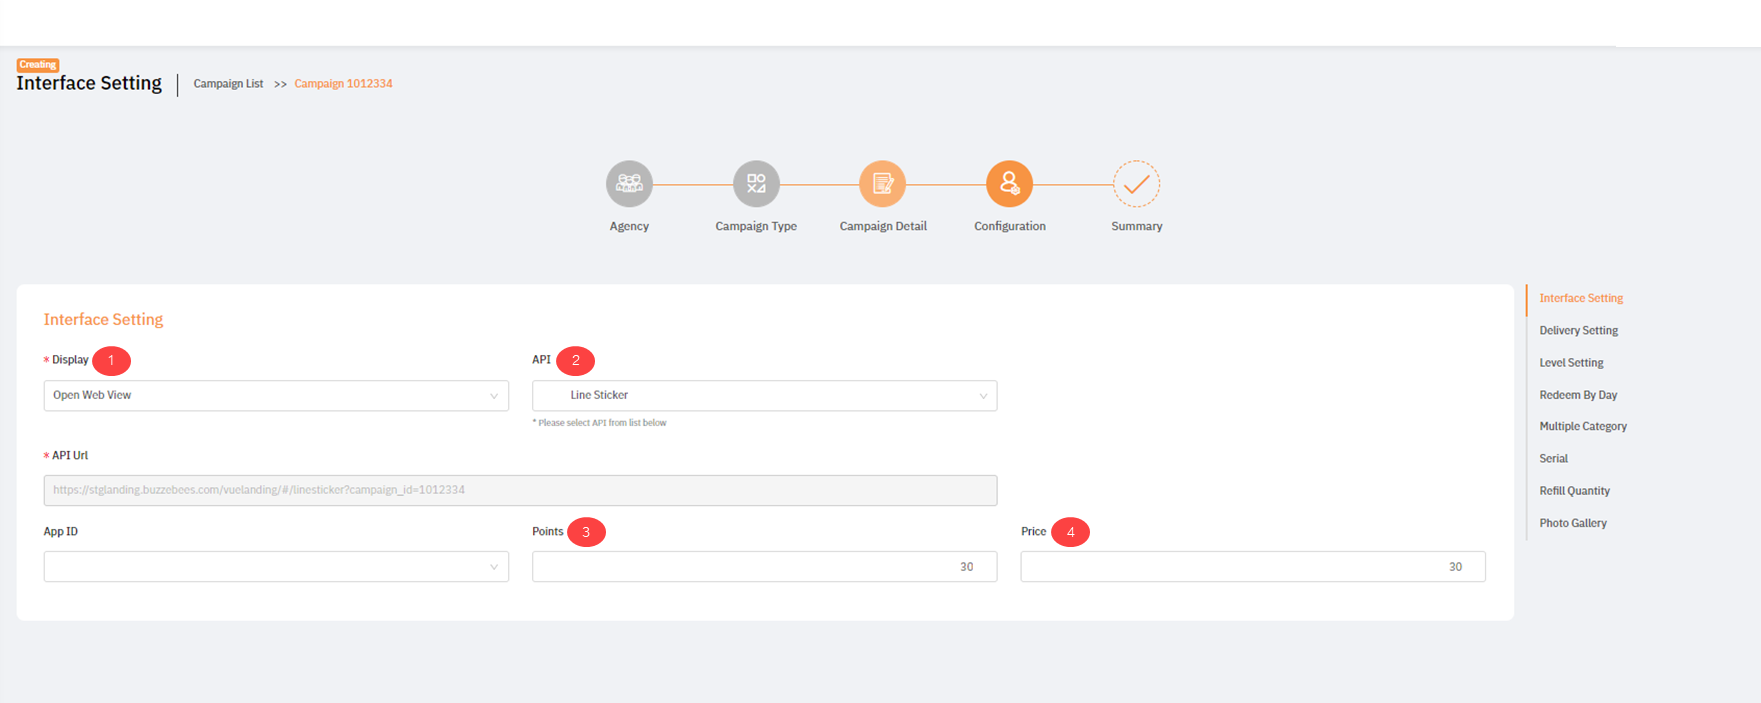The height and width of the screenshot is (703, 1761).
Task: Select the Summary checkmark step icon
Action: pos(1136,183)
